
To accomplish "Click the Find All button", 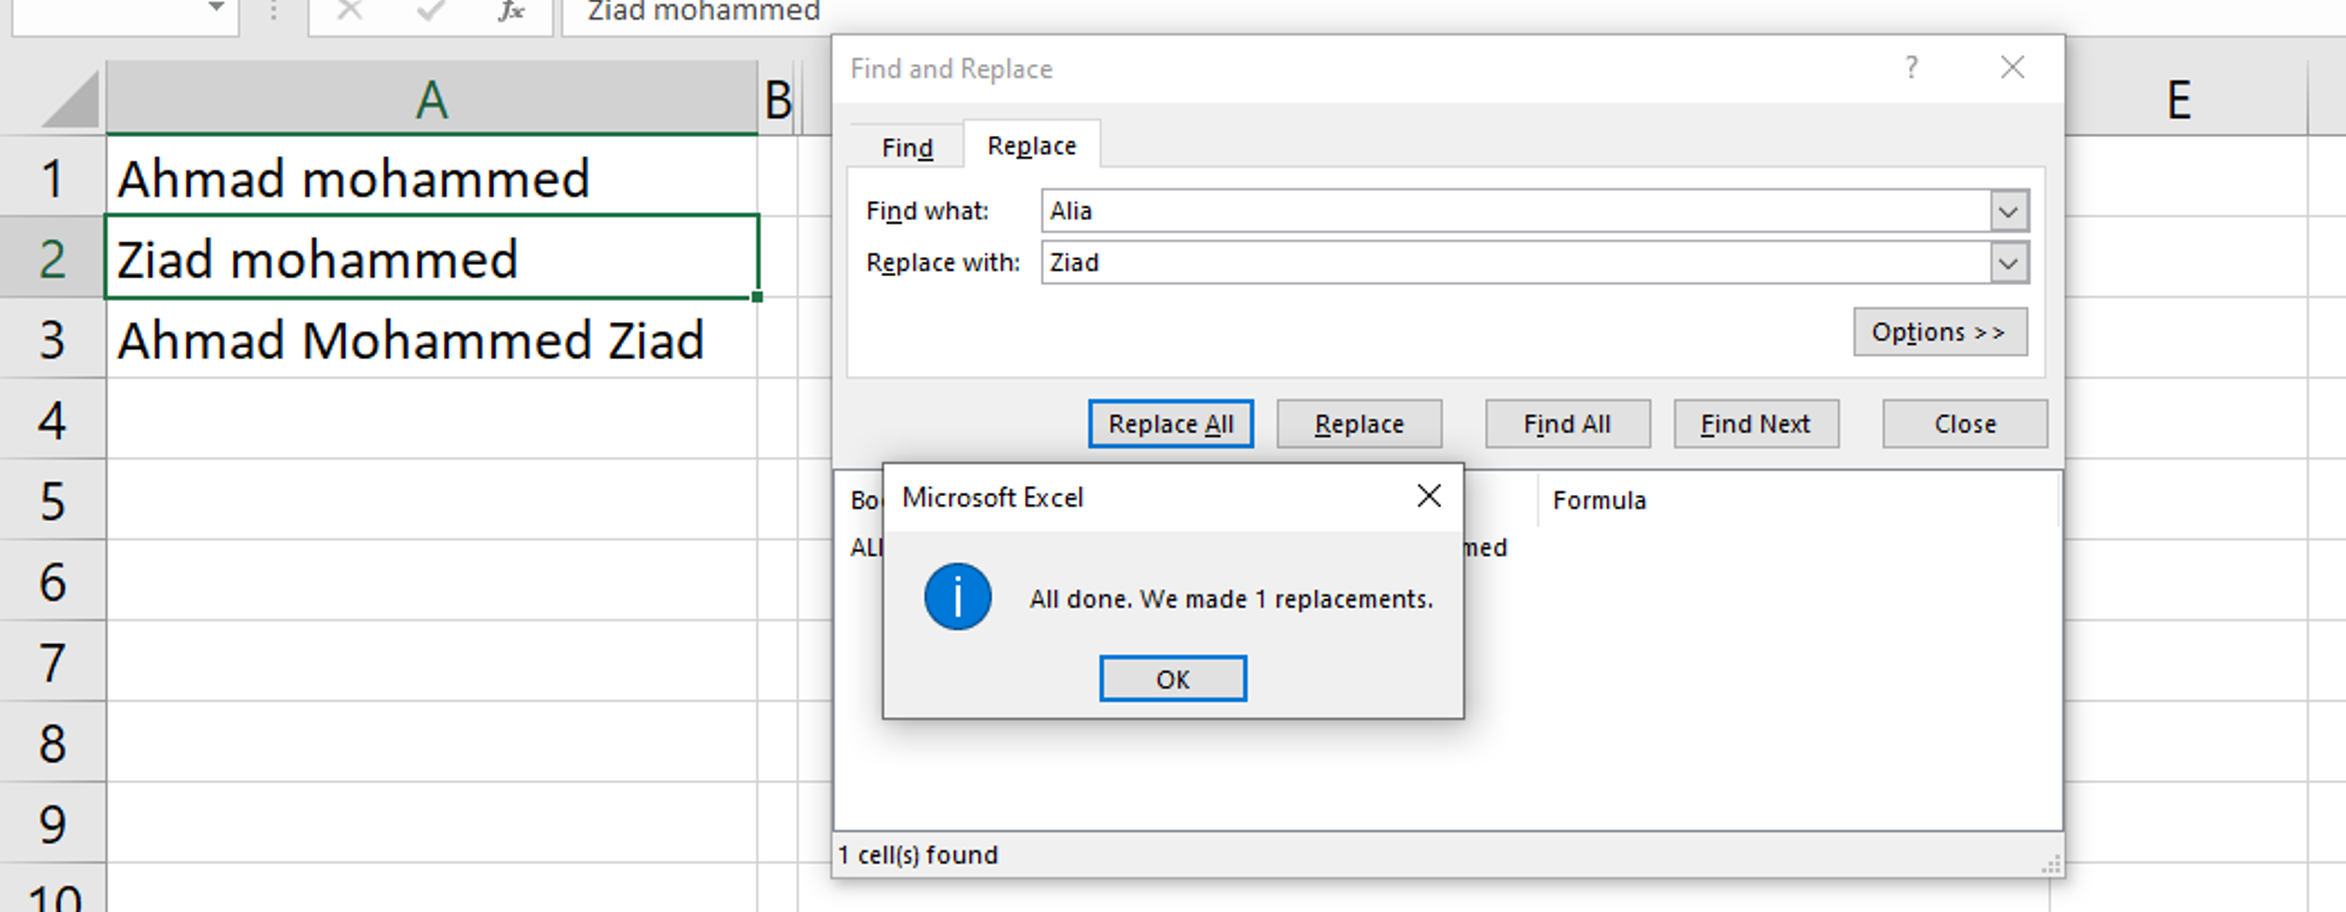I will click(x=1567, y=424).
